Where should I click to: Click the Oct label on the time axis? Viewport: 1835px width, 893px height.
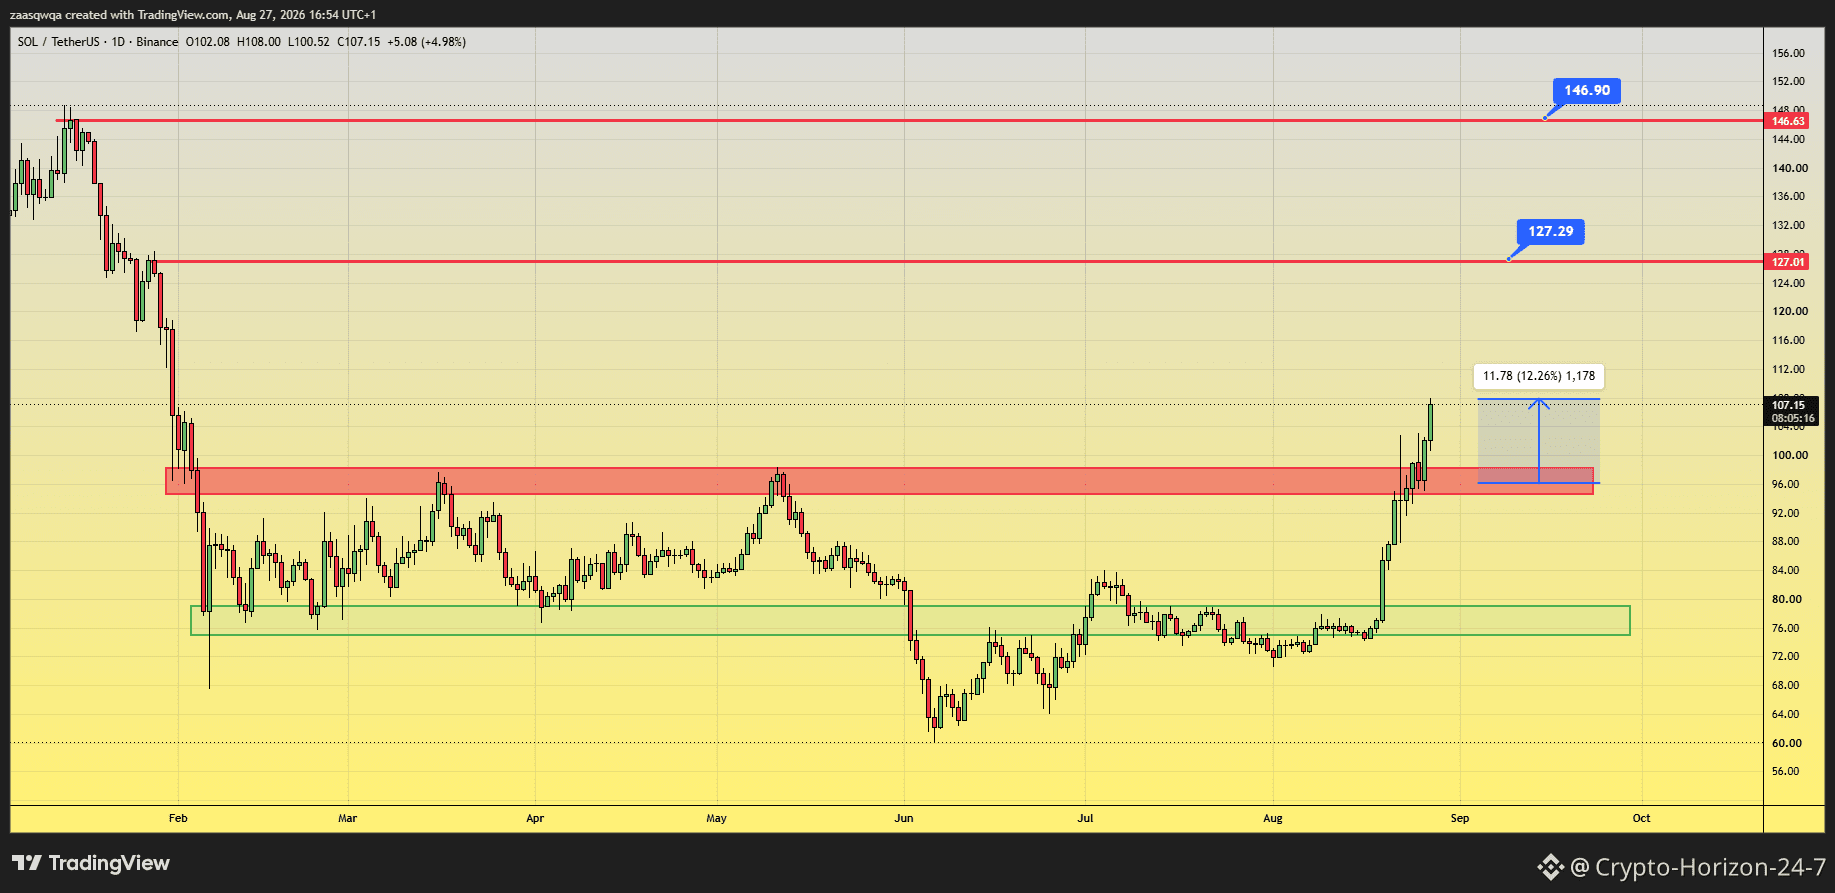point(1642,818)
